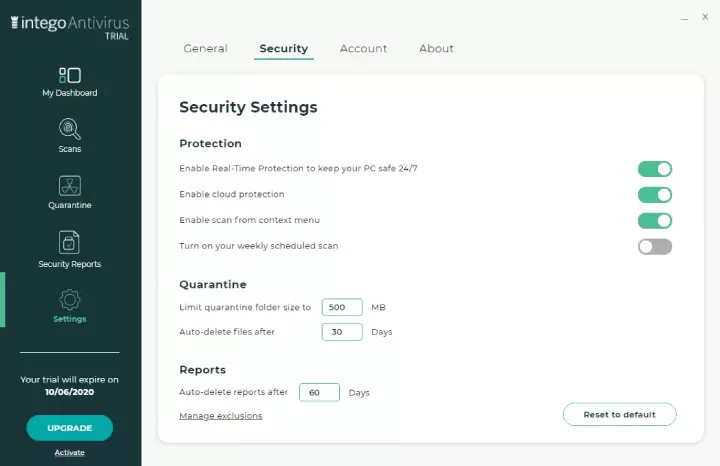Click the 'Limit quarantine folder size to' label
Screen dimensions: 720x466
(x=245, y=307)
